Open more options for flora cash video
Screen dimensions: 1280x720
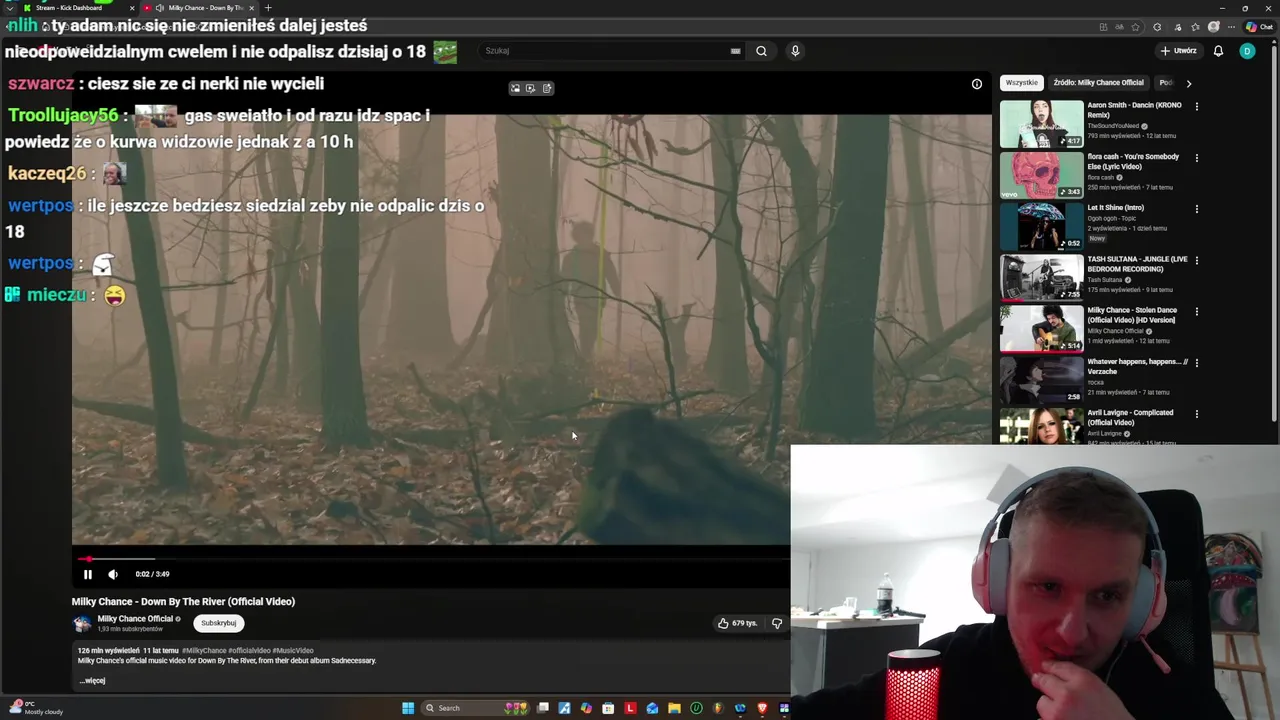pyautogui.click(x=1196, y=158)
